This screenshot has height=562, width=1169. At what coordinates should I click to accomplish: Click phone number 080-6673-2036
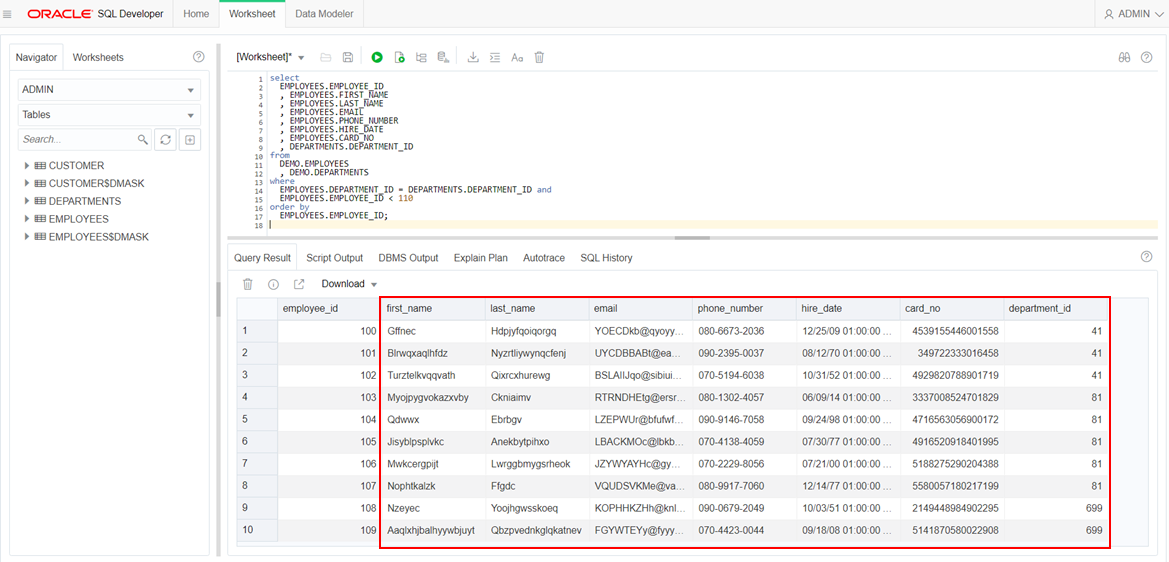(743, 330)
